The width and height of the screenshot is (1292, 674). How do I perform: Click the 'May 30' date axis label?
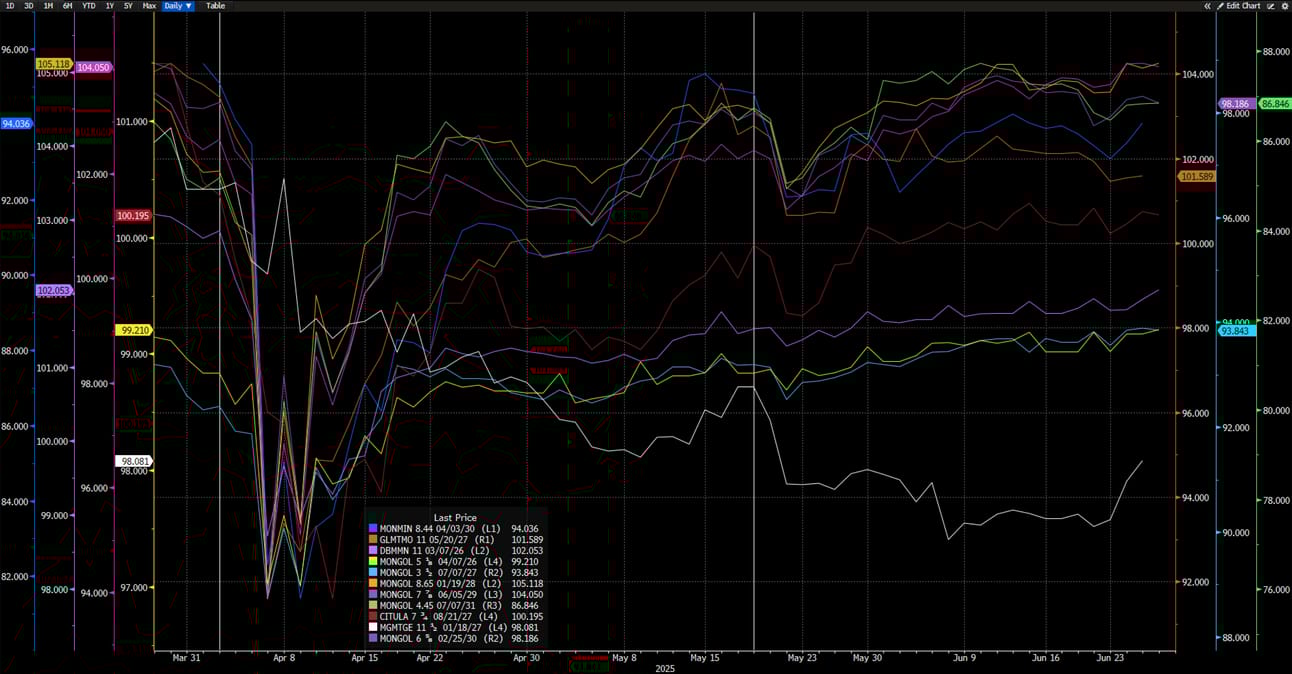pyautogui.click(x=866, y=658)
